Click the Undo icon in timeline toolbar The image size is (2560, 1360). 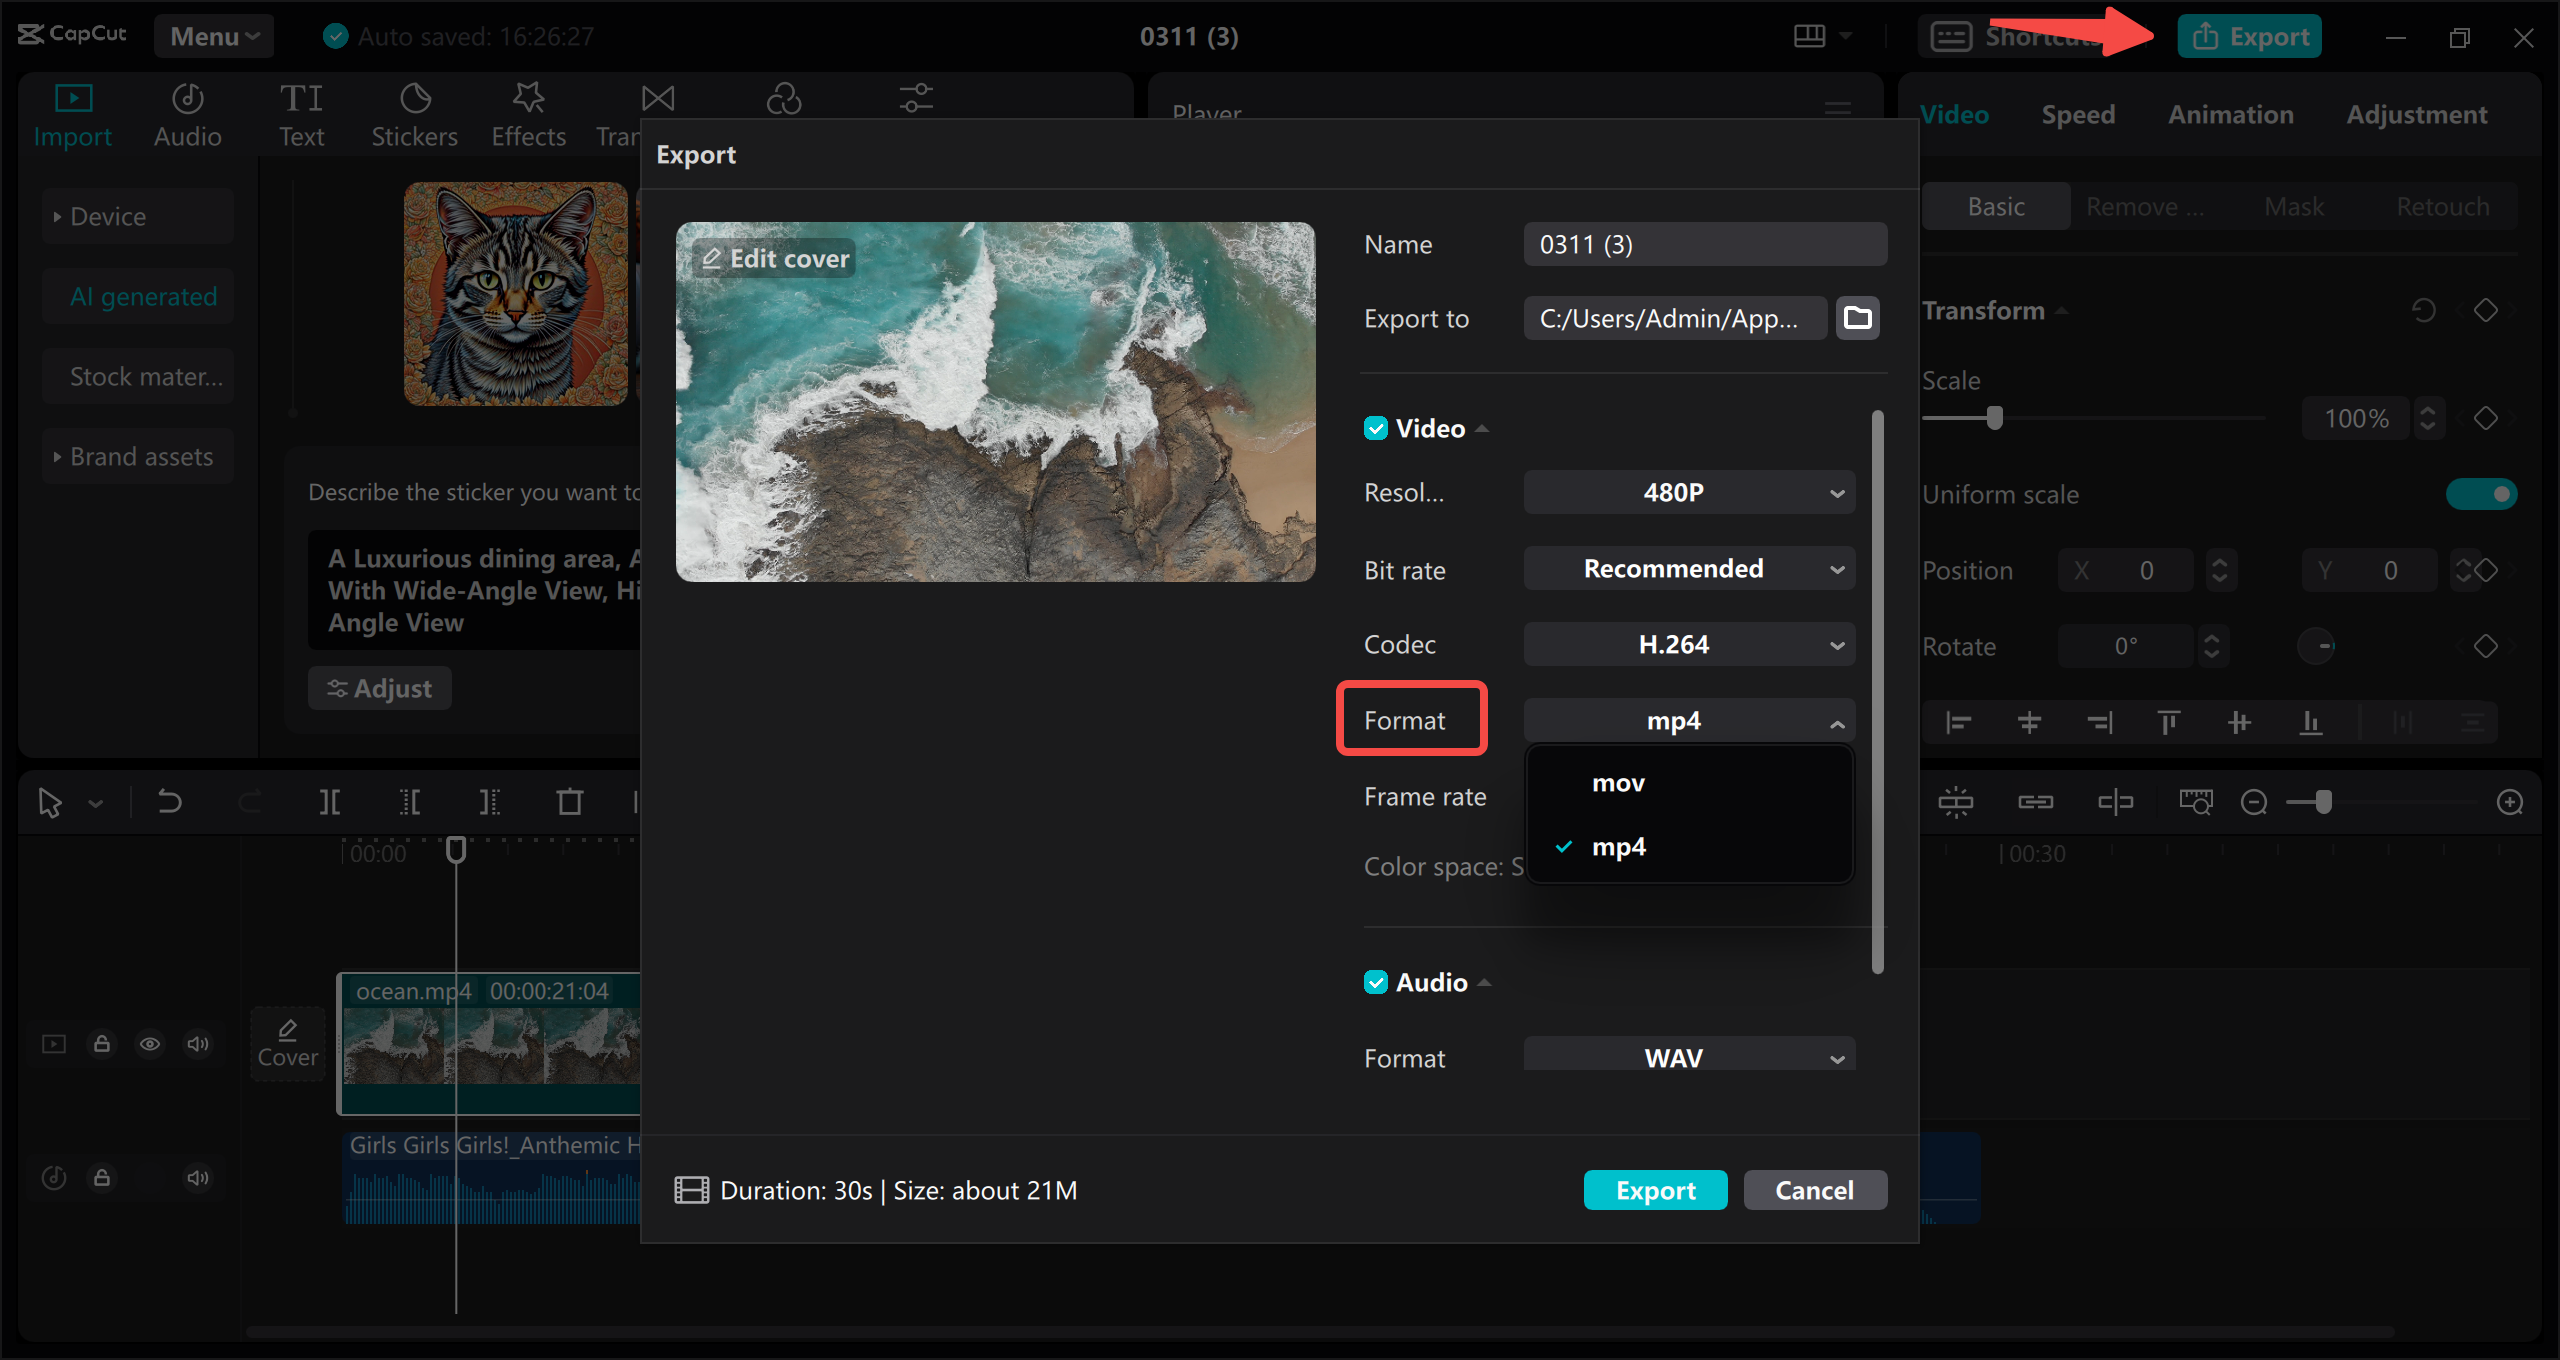coord(168,799)
